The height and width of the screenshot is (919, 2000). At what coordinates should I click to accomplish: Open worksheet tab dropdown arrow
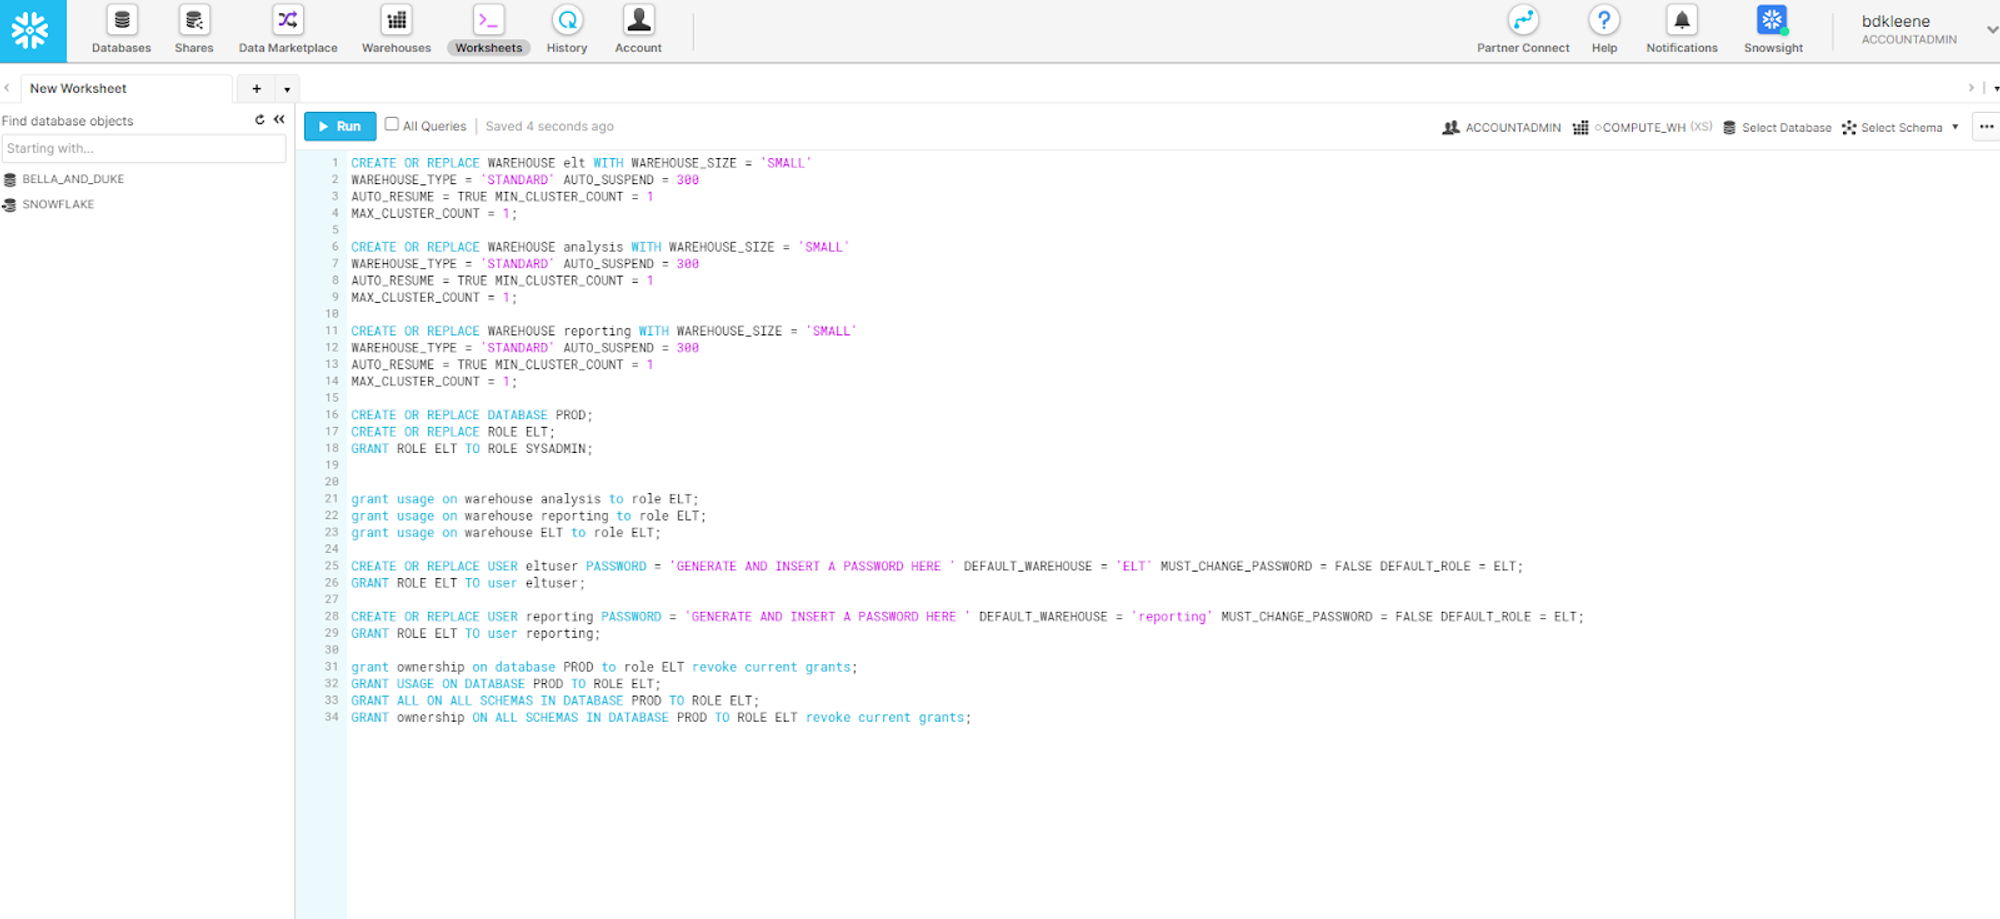287,89
